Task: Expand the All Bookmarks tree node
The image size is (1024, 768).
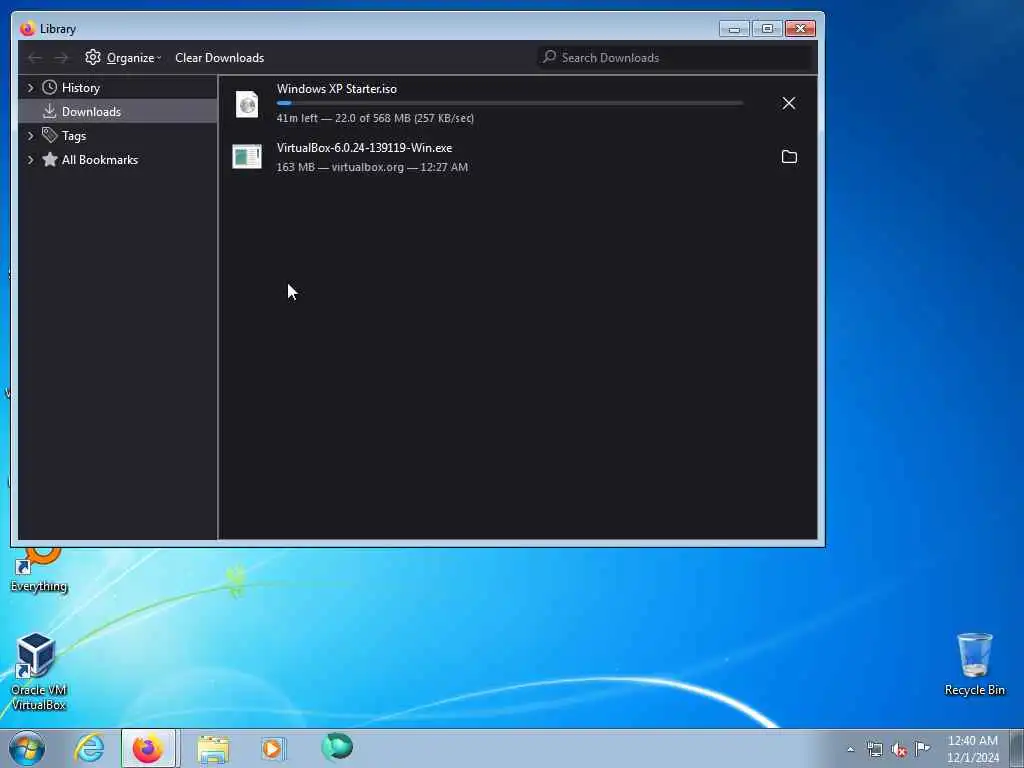Action: pos(30,160)
